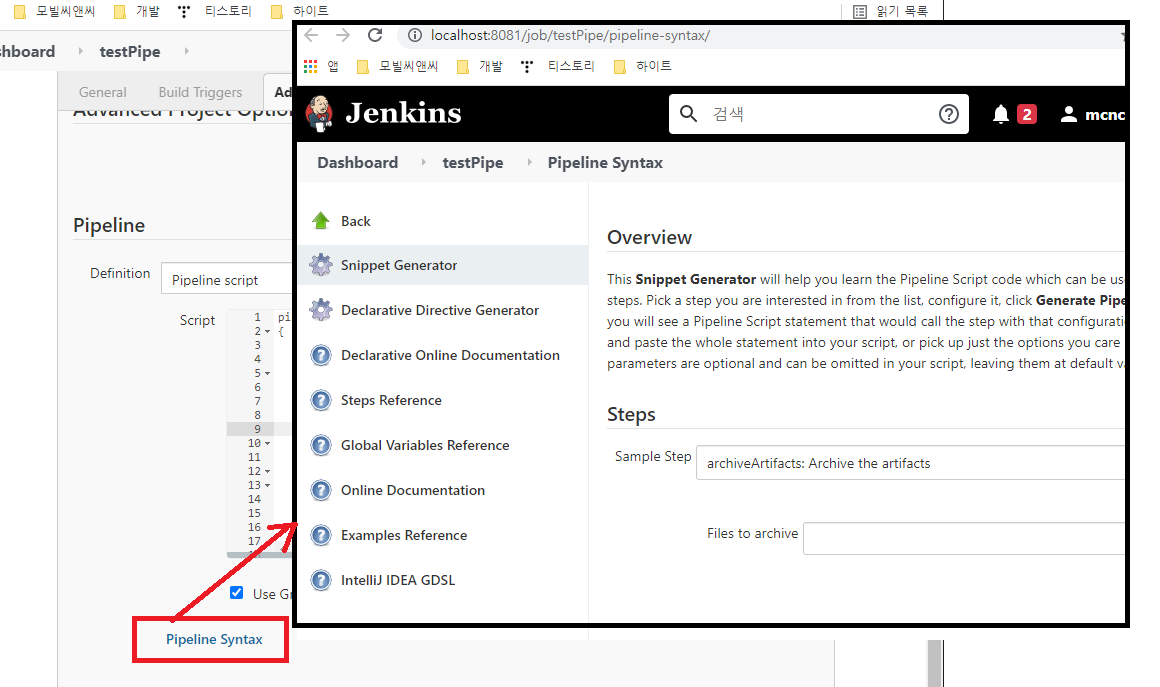Screen dimensions: 1160x687
Task: Open the Sample Step dropdown
Action: (x=910, y=463)
